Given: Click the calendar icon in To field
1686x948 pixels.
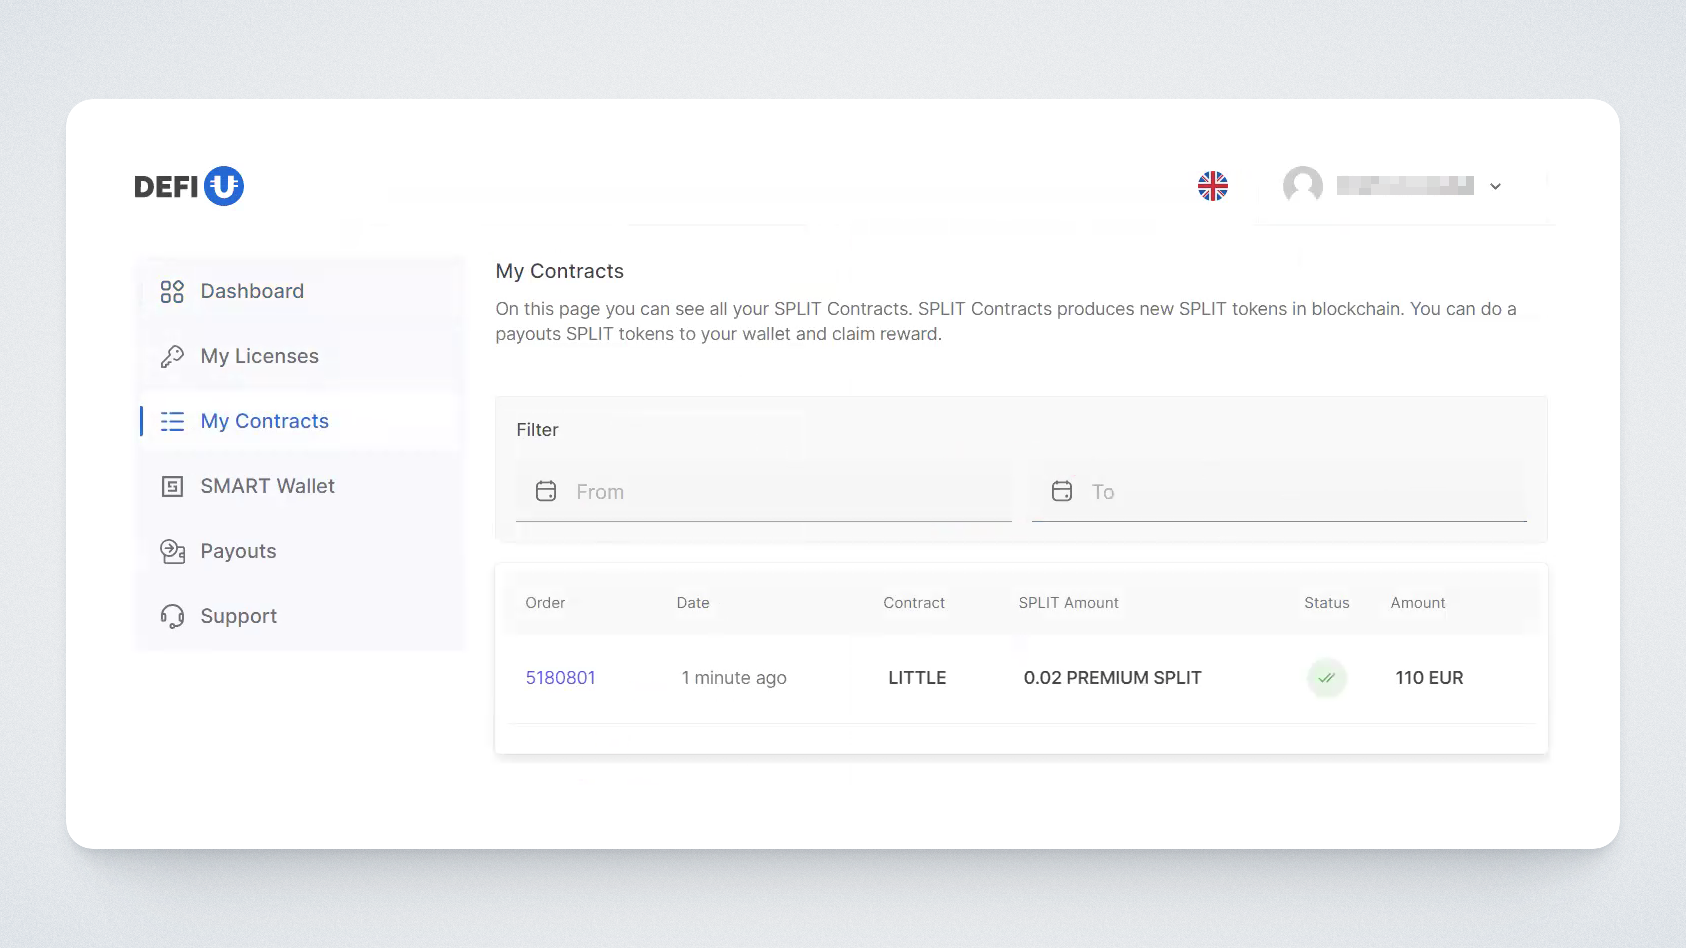Looking at the screenshot, I should point(1062,491).
